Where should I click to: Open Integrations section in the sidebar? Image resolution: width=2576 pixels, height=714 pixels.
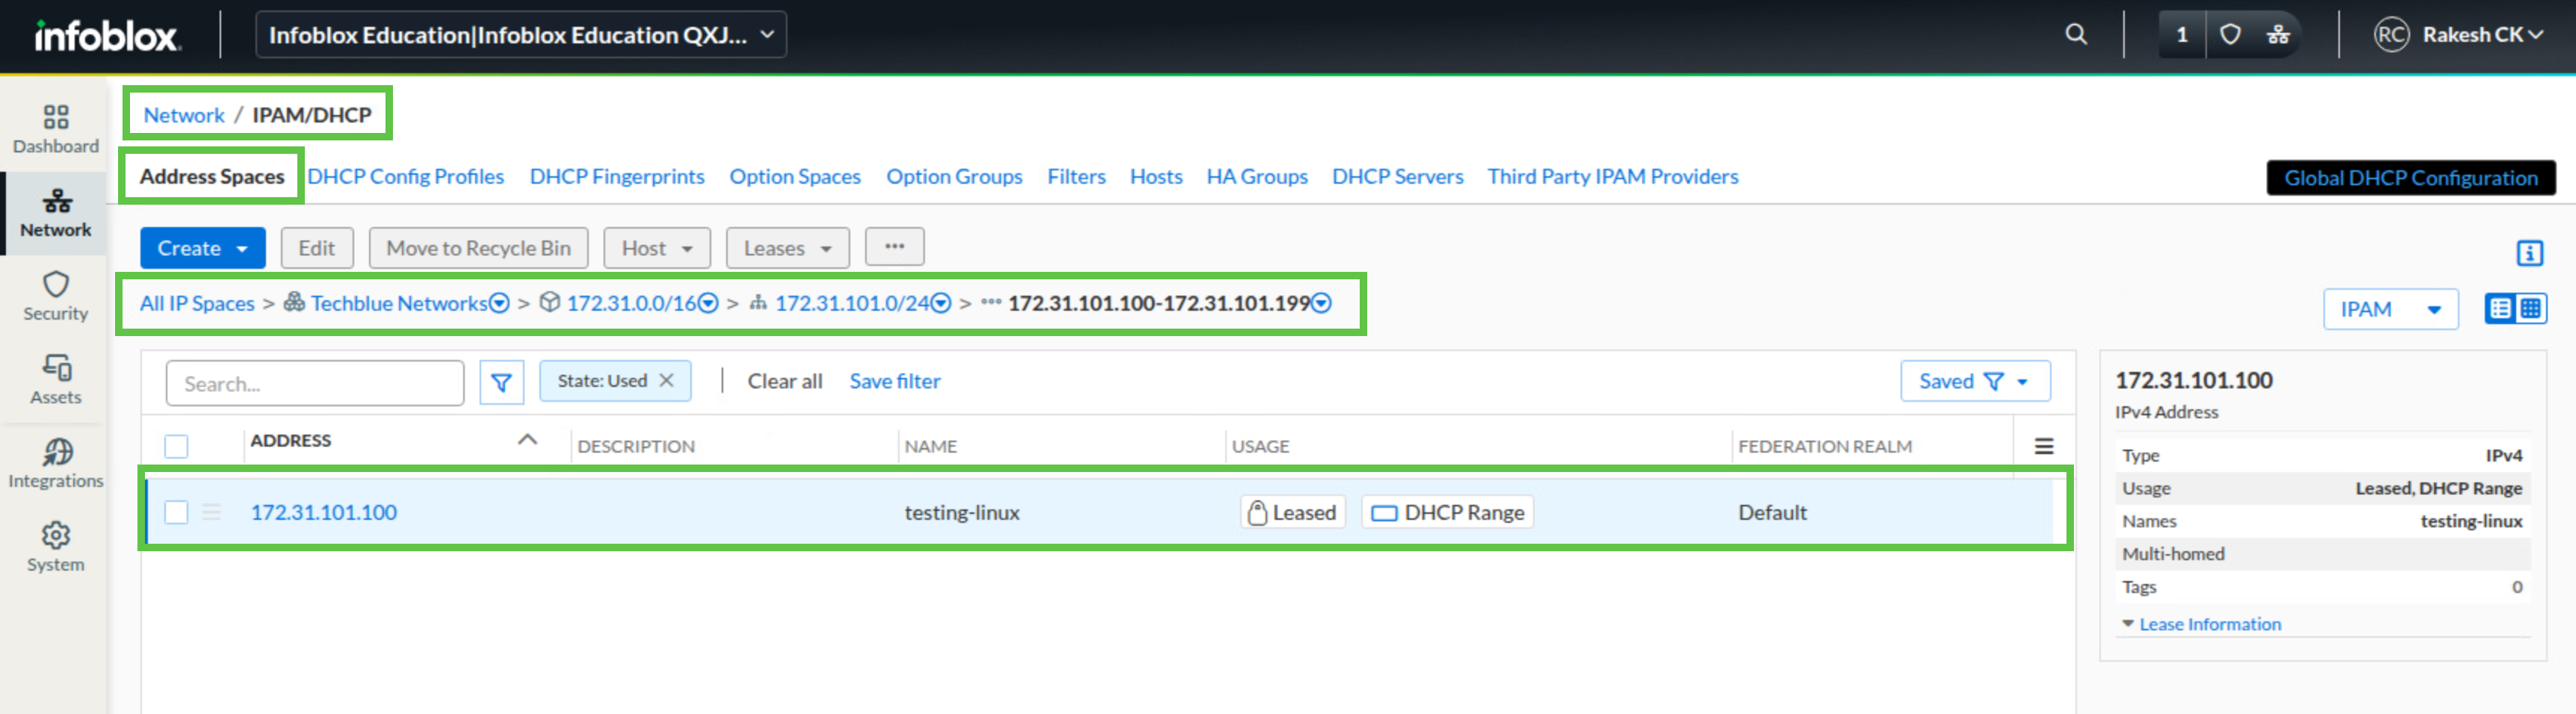click(x=56, y=465)
